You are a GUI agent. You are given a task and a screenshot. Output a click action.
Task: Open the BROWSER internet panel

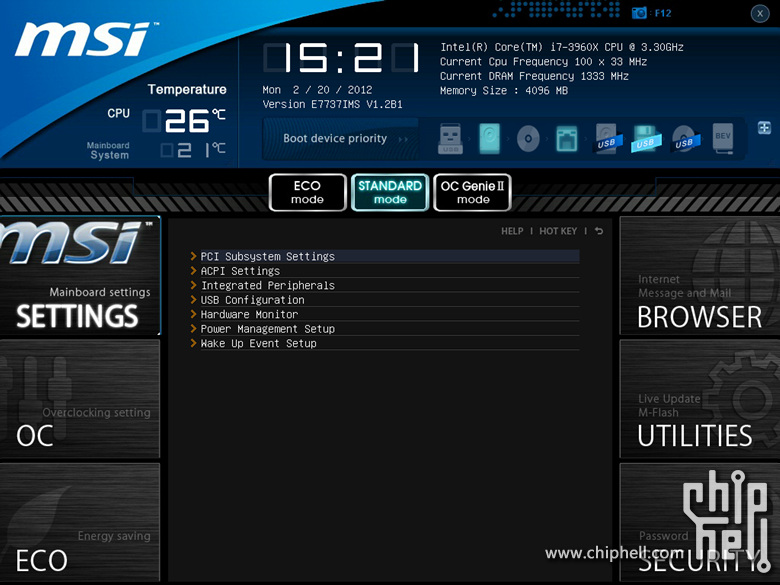(699, 276)
